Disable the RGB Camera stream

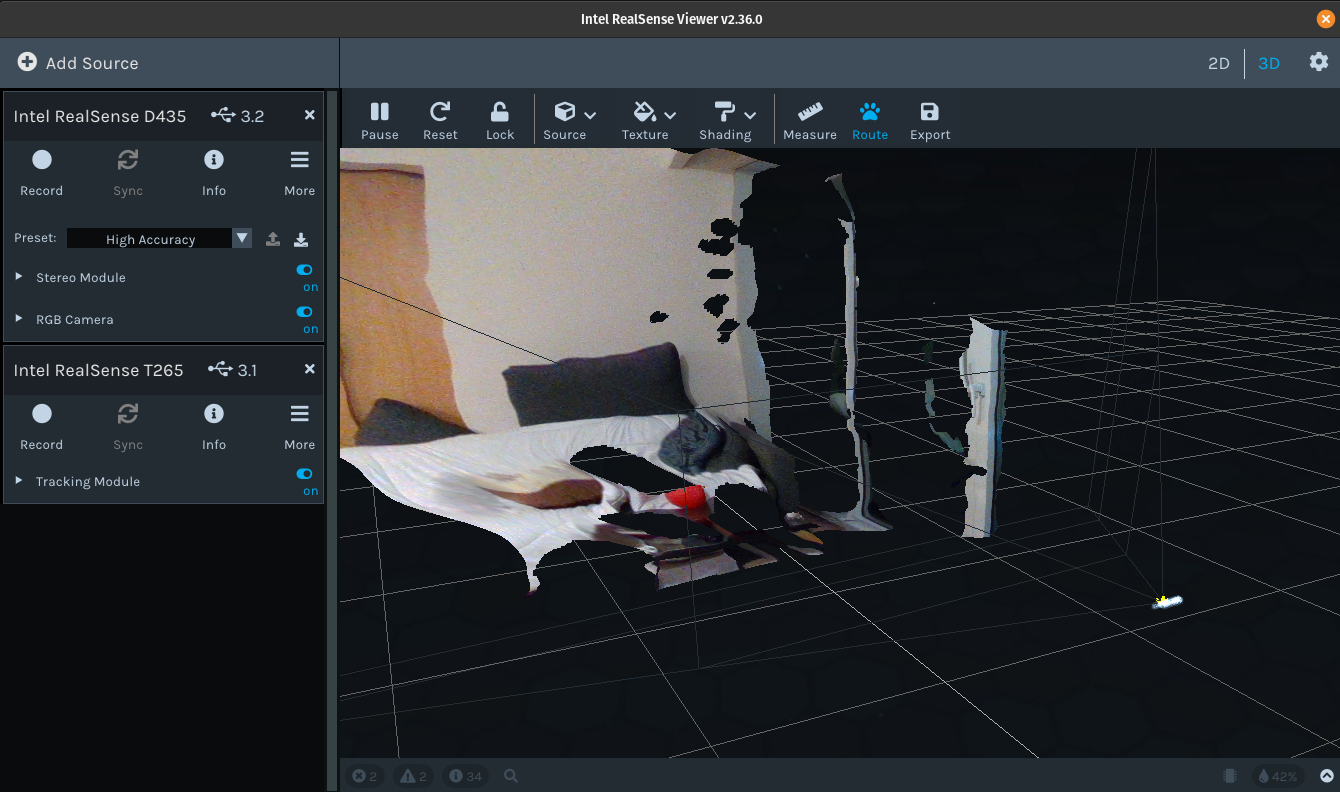click(x=305, y=312)
